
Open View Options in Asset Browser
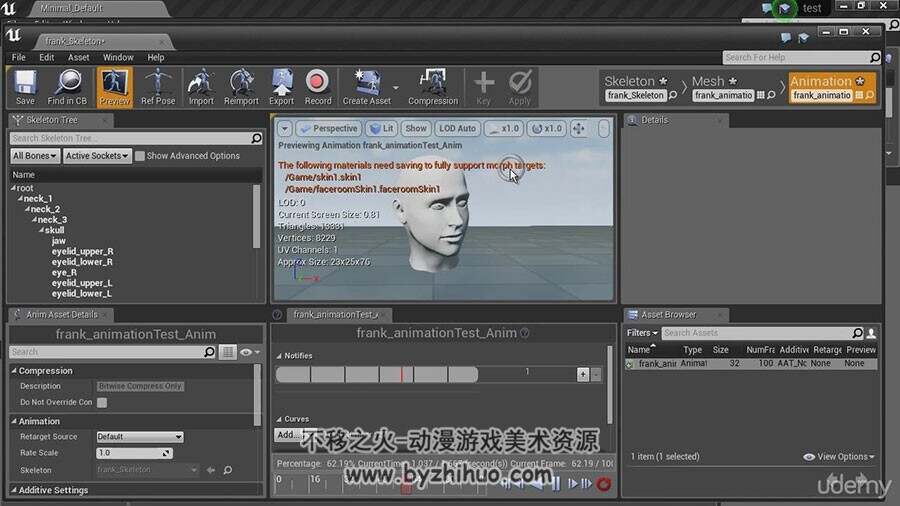839,457
